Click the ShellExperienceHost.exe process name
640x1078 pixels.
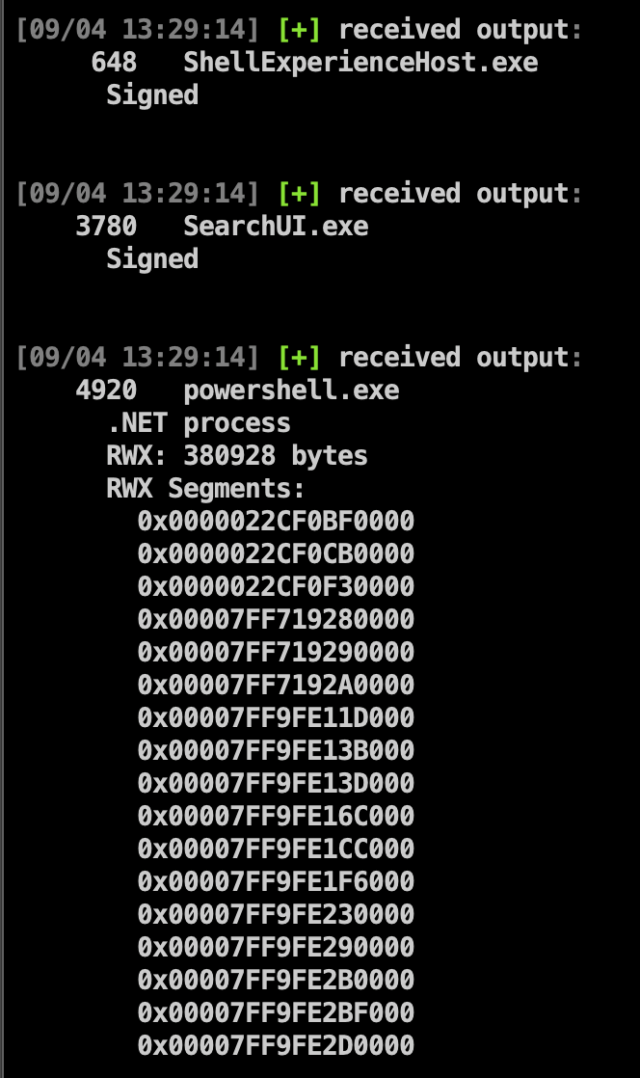point(360,62)
